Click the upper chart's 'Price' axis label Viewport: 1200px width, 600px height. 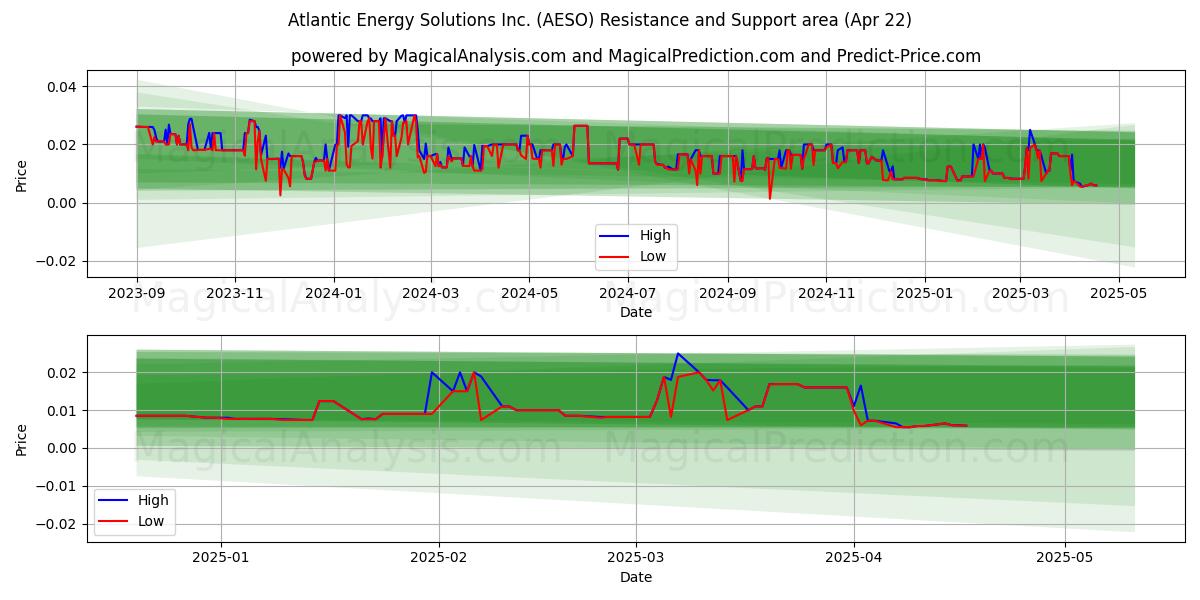click(x=22, y=174)
